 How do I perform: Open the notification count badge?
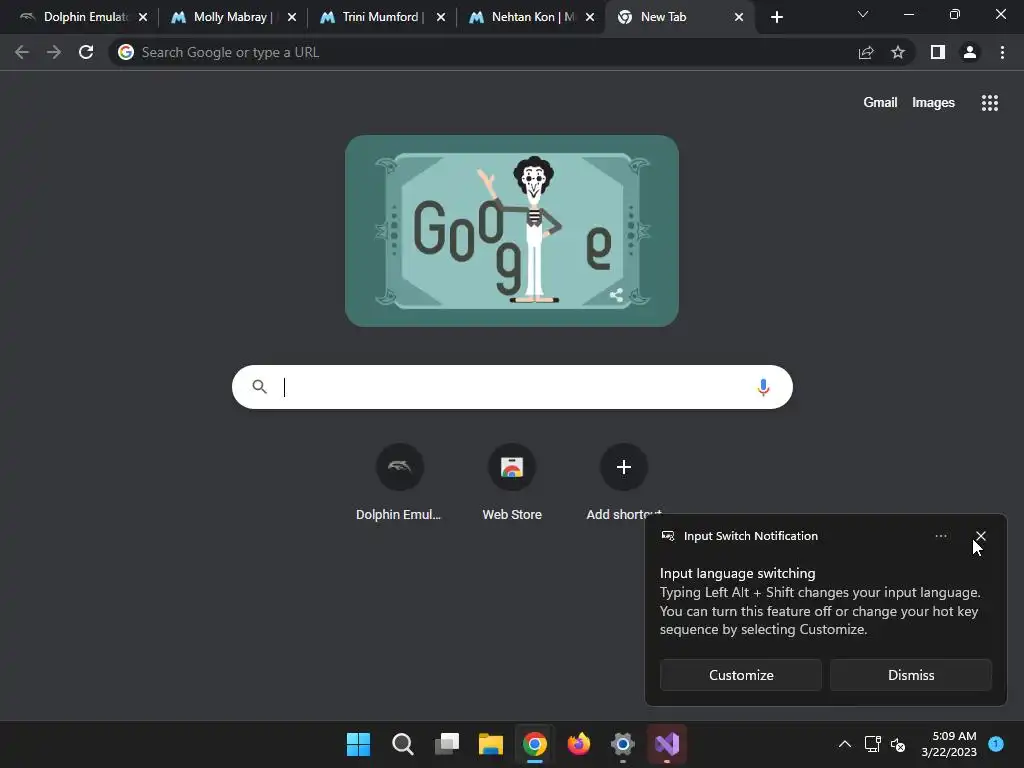[x=995, y=743]
